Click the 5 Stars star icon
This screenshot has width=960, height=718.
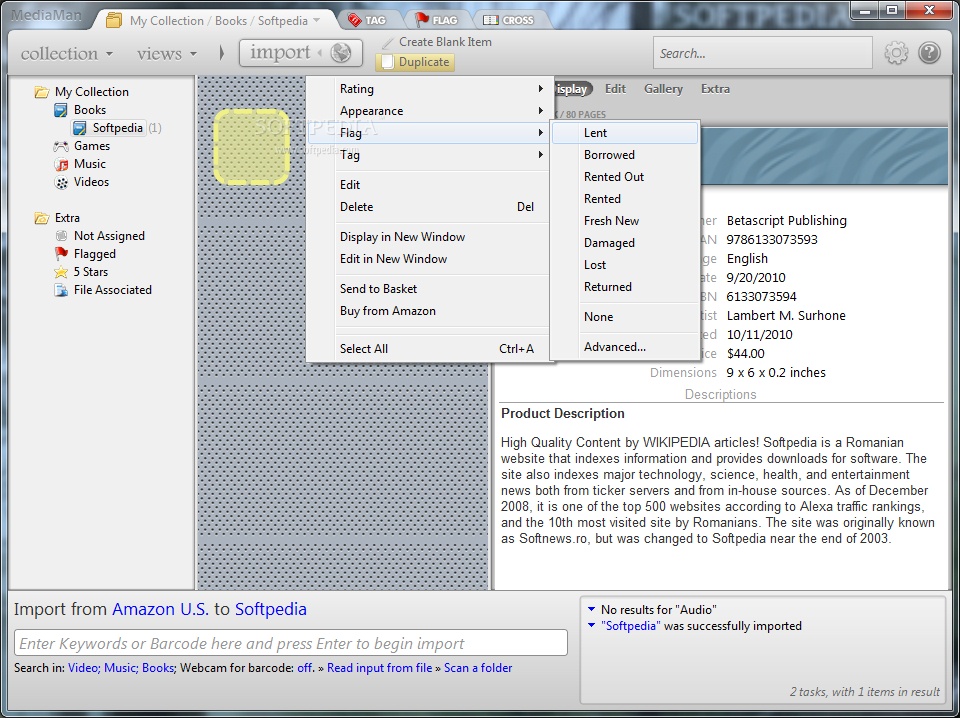point(61,272)
